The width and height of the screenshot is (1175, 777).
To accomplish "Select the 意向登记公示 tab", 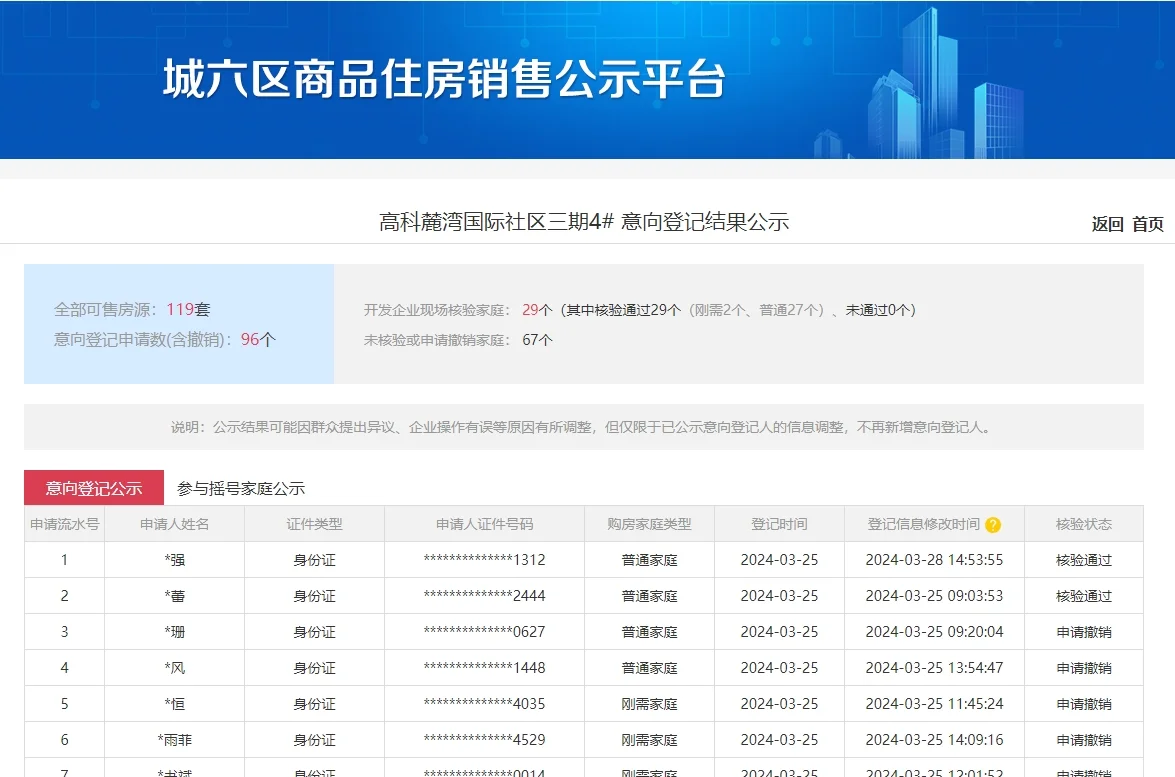I will tap(95, 487).
